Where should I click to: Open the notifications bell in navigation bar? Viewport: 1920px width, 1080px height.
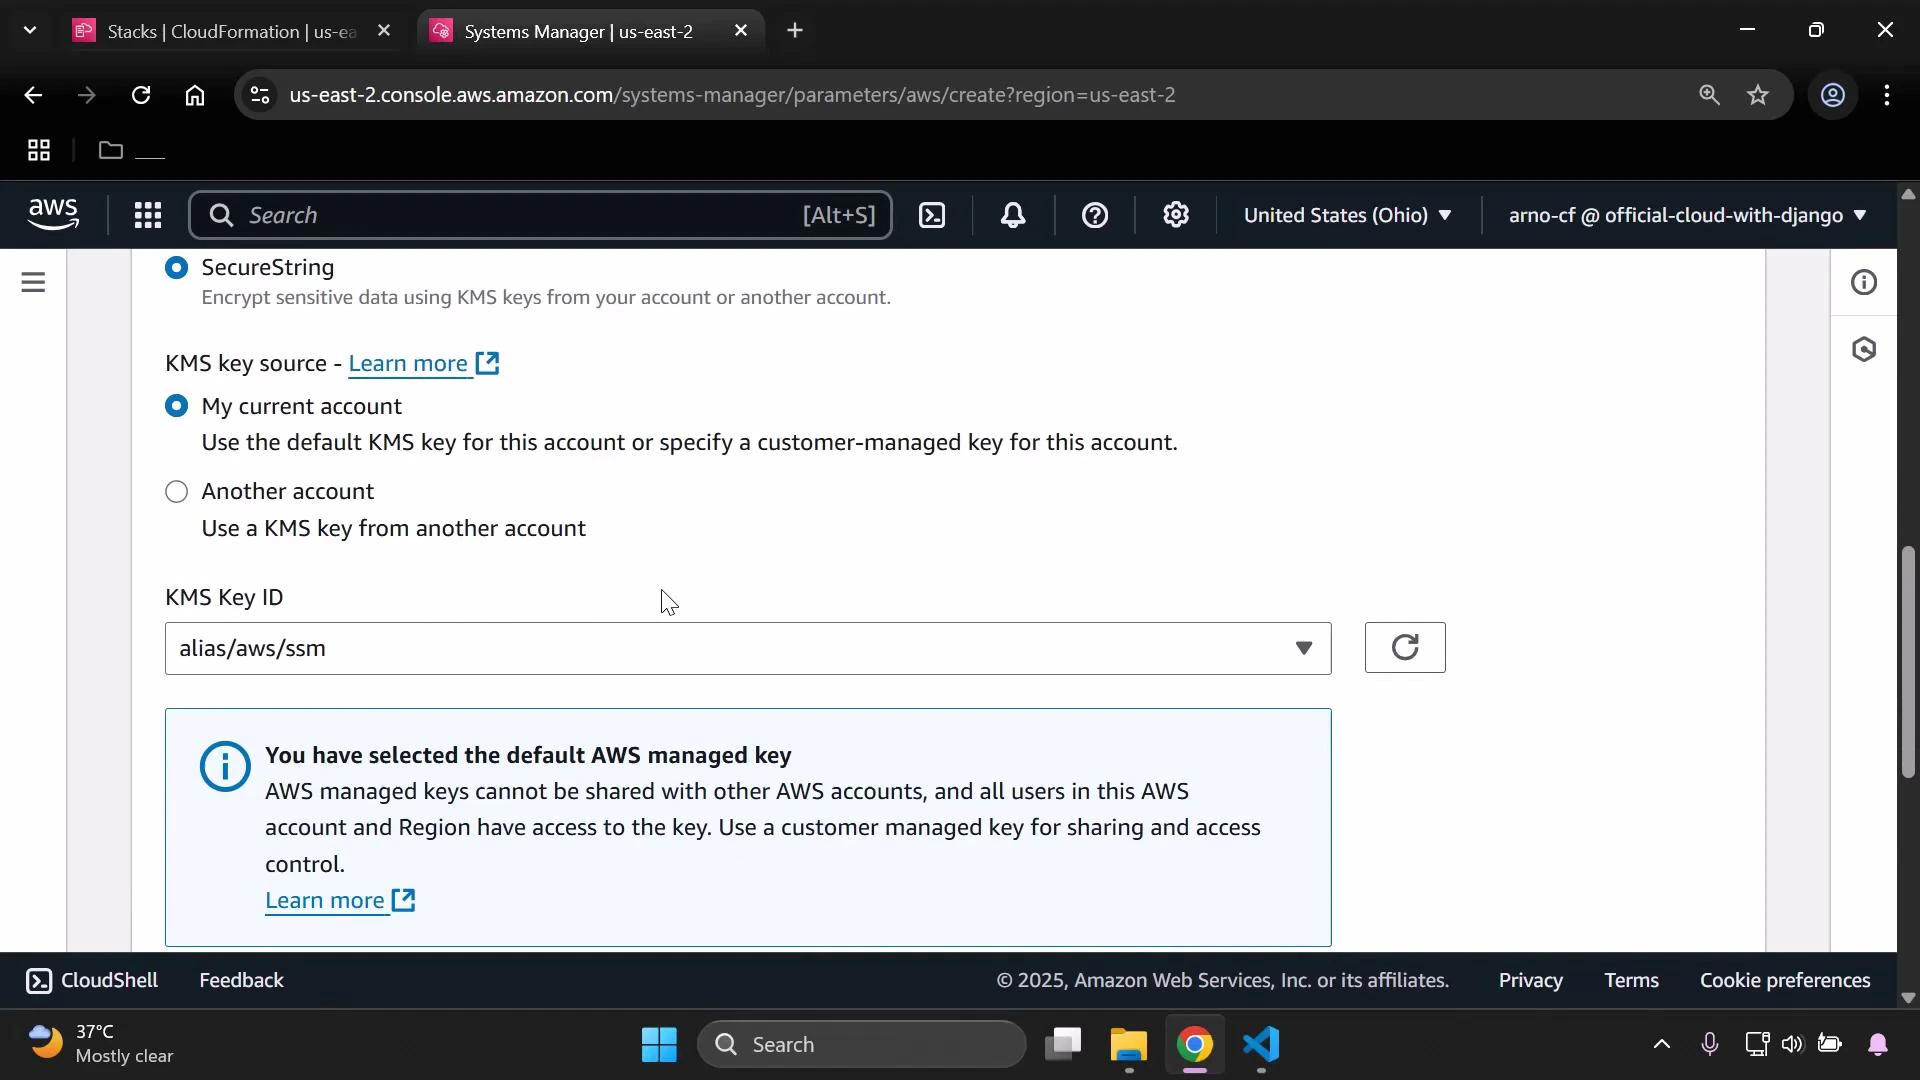pos(1013,215)
